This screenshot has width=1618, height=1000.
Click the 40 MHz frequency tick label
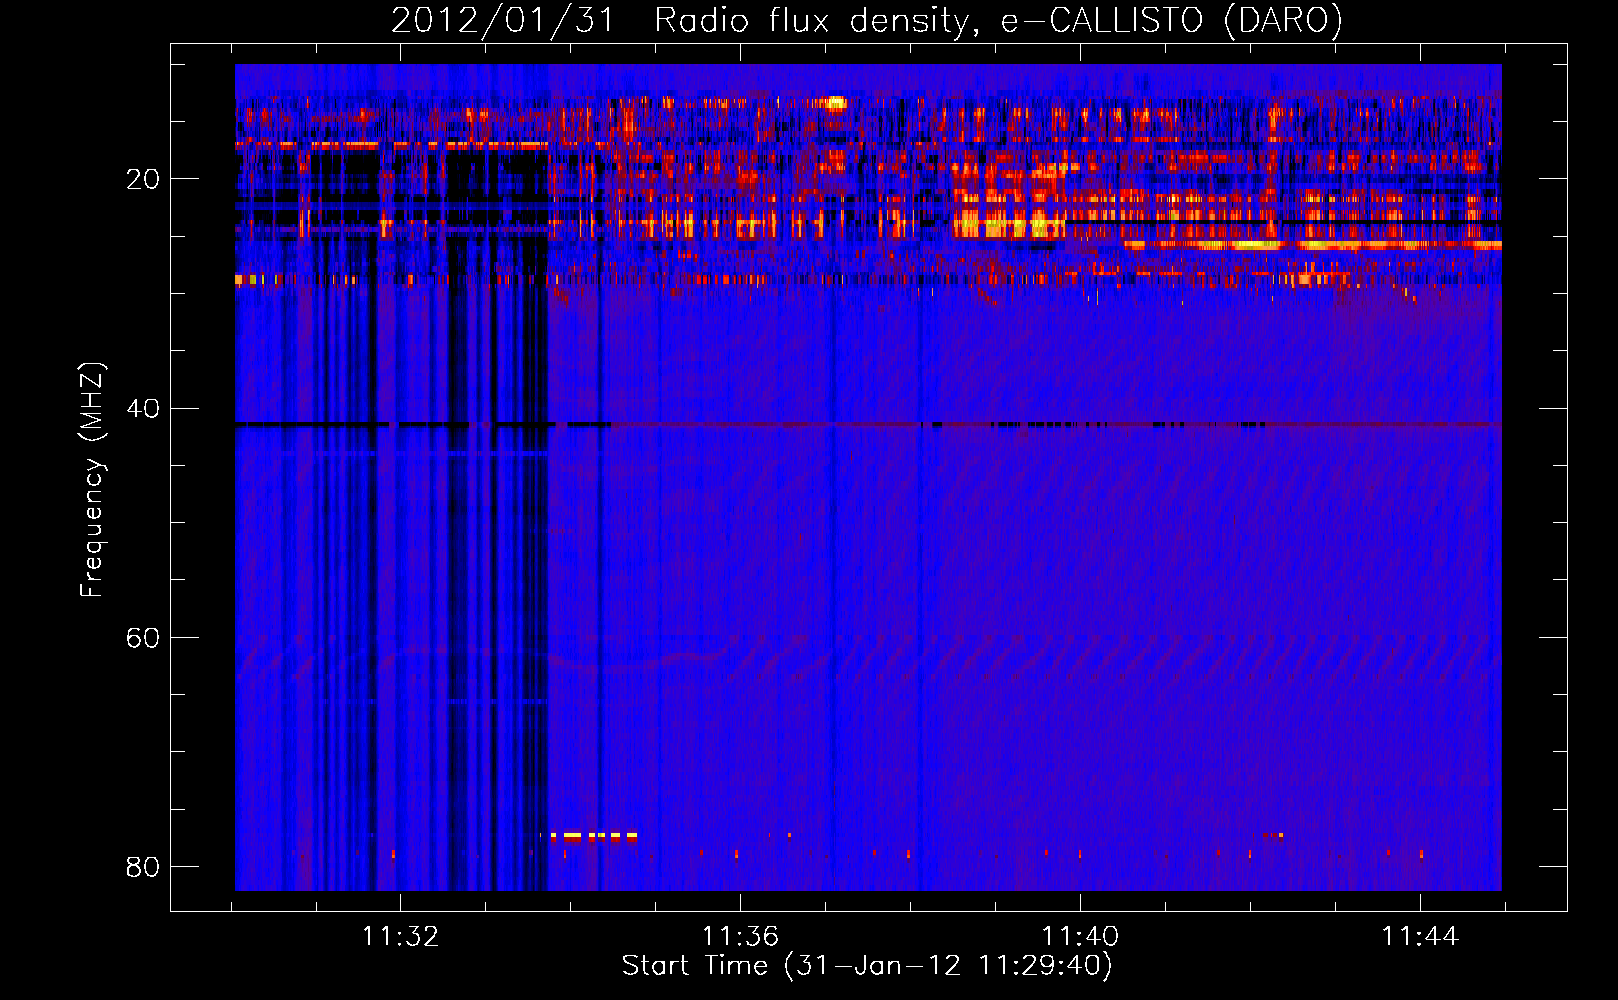pos(143,408)
